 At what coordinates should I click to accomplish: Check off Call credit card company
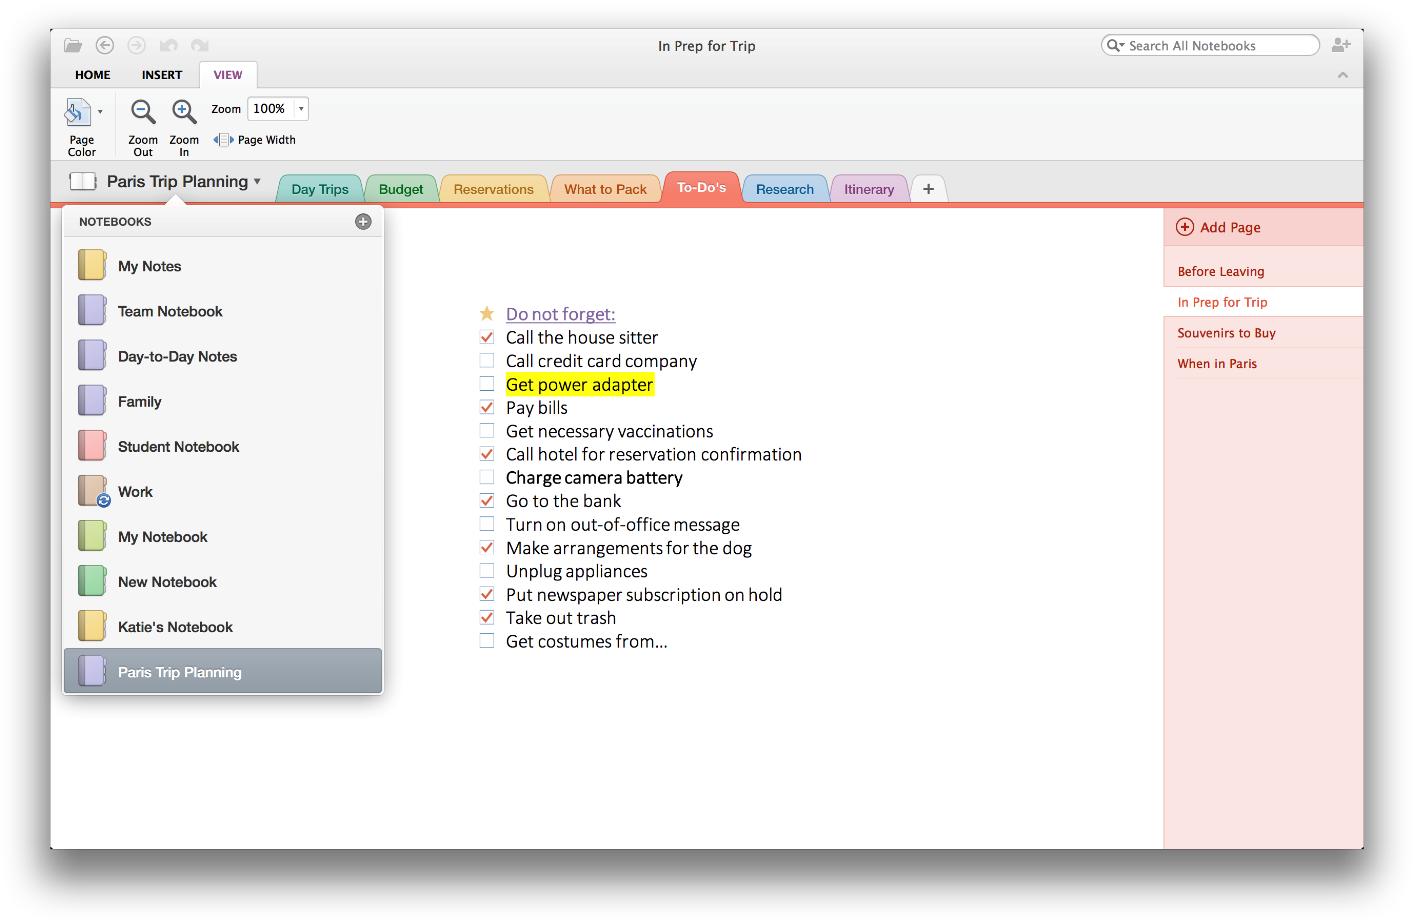[x=487, y=361]
